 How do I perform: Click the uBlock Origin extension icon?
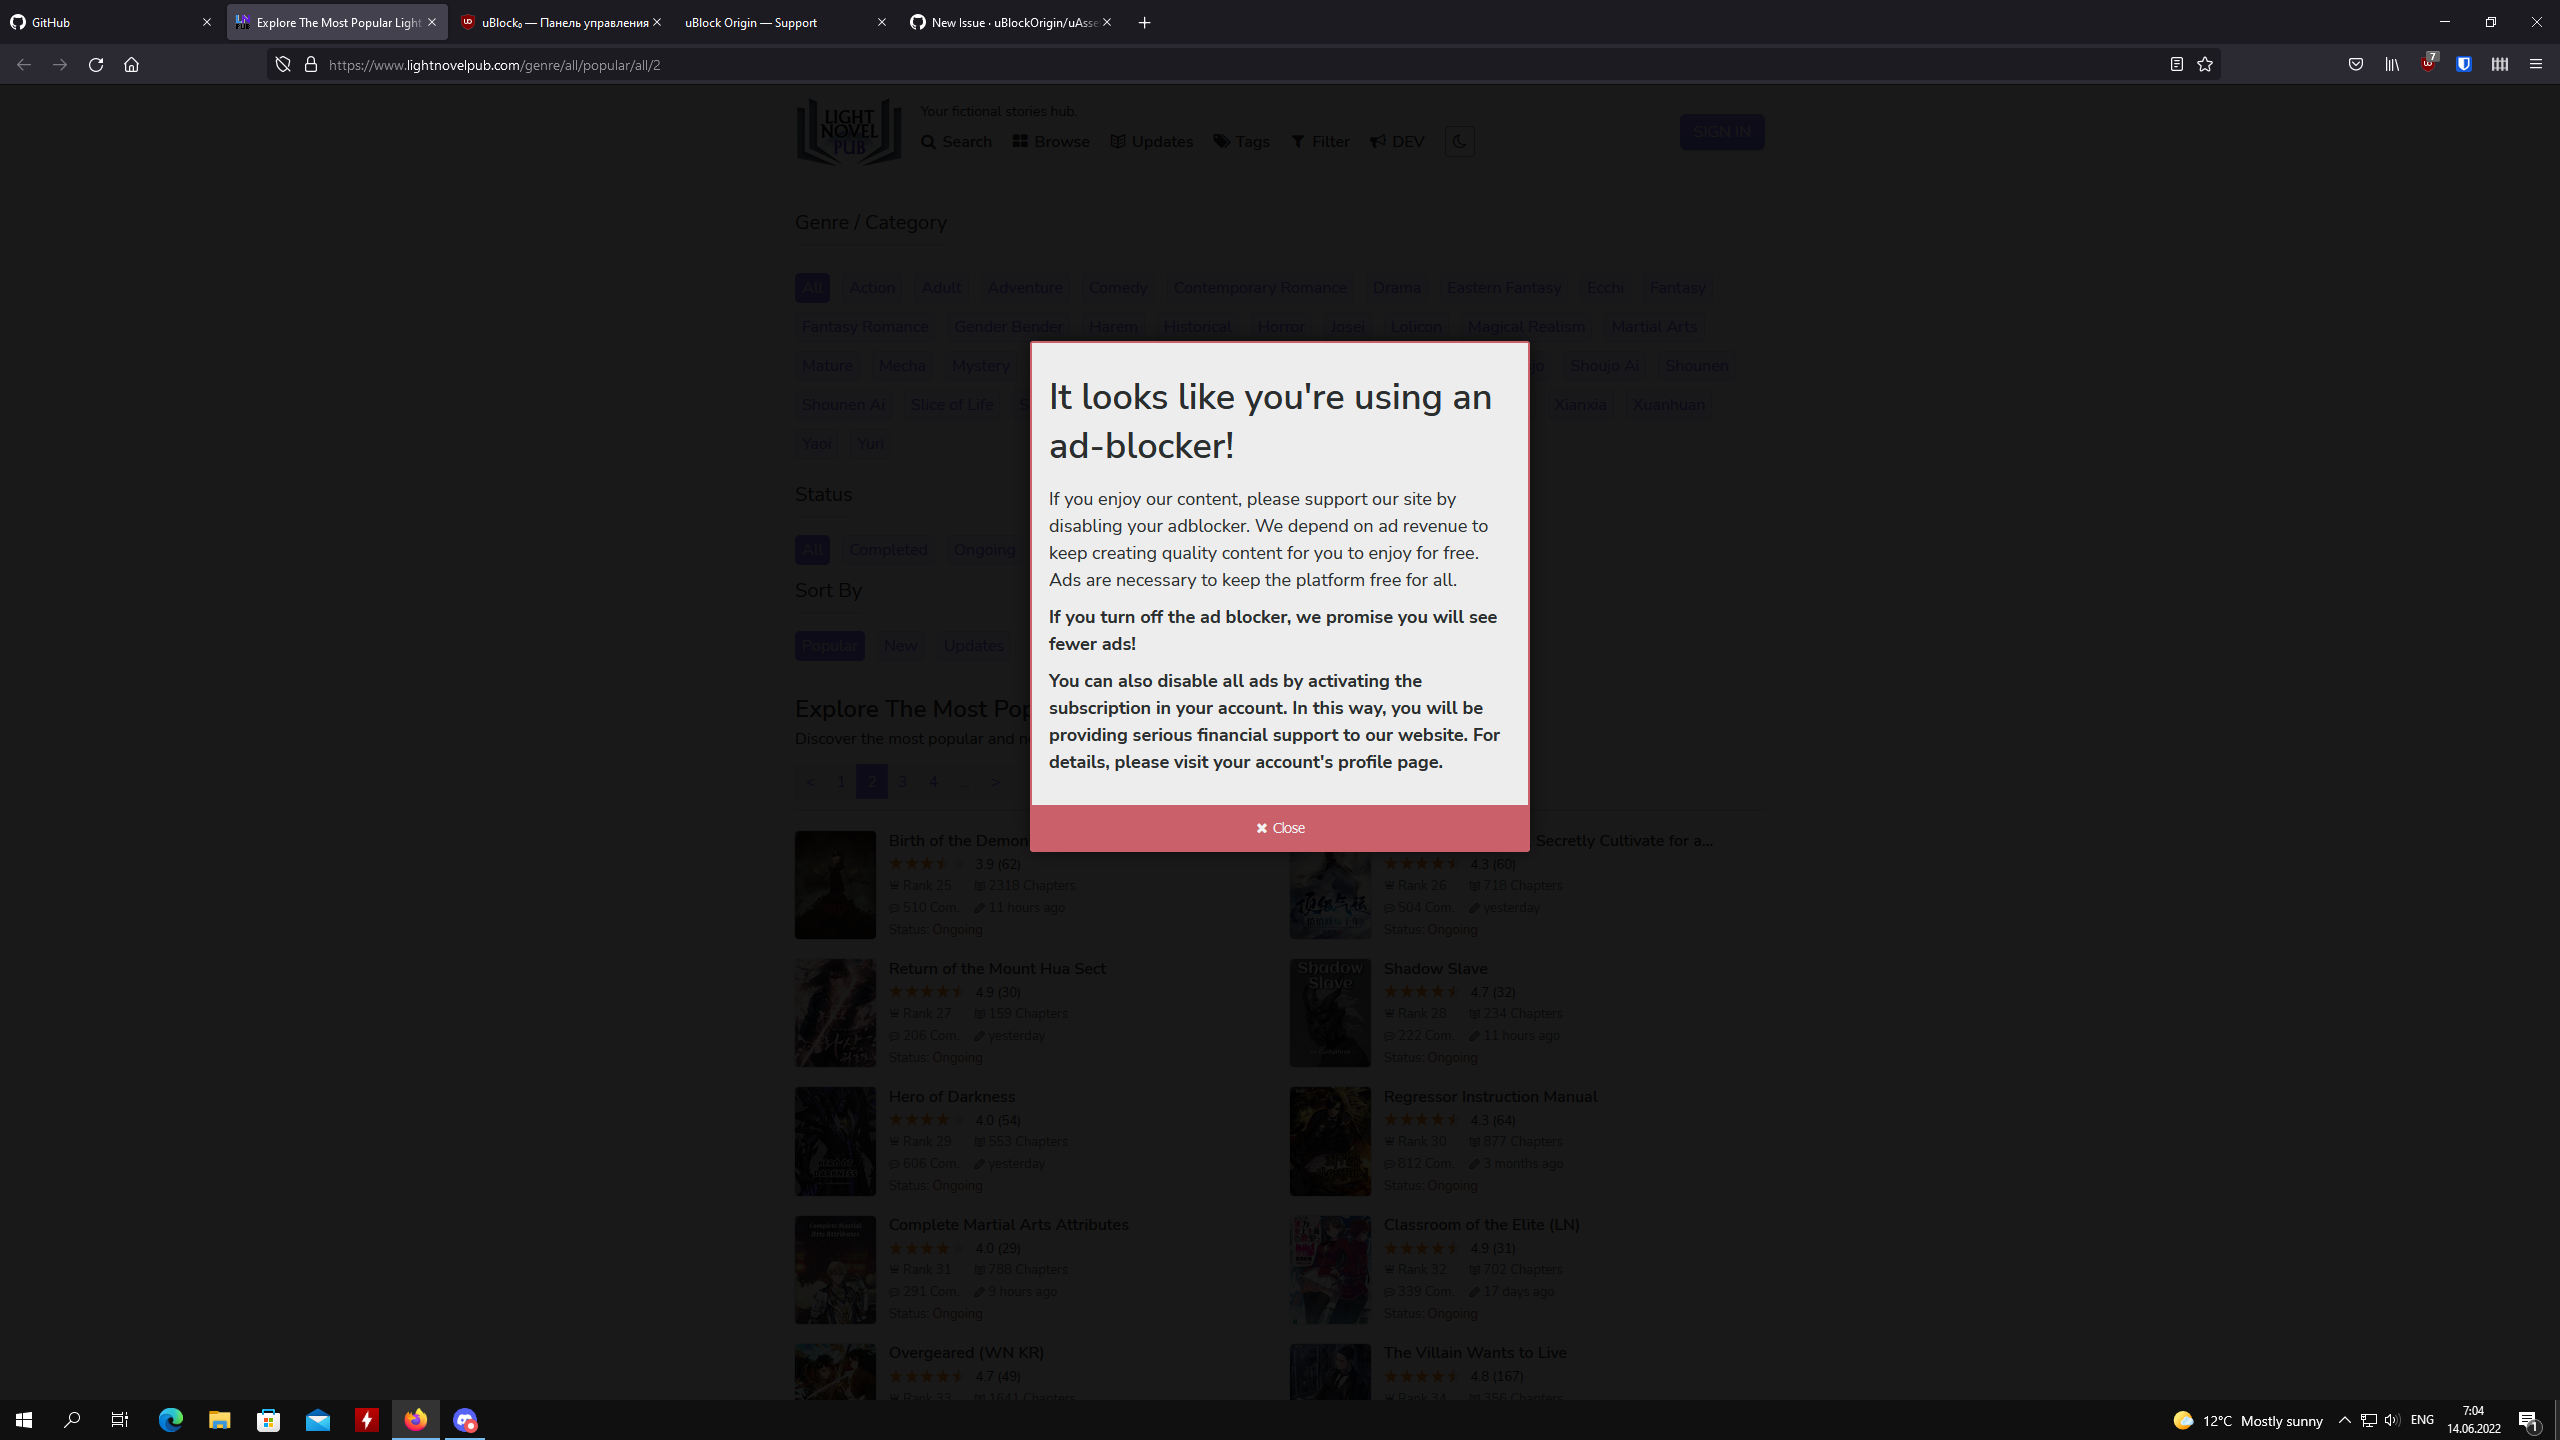2427,64
